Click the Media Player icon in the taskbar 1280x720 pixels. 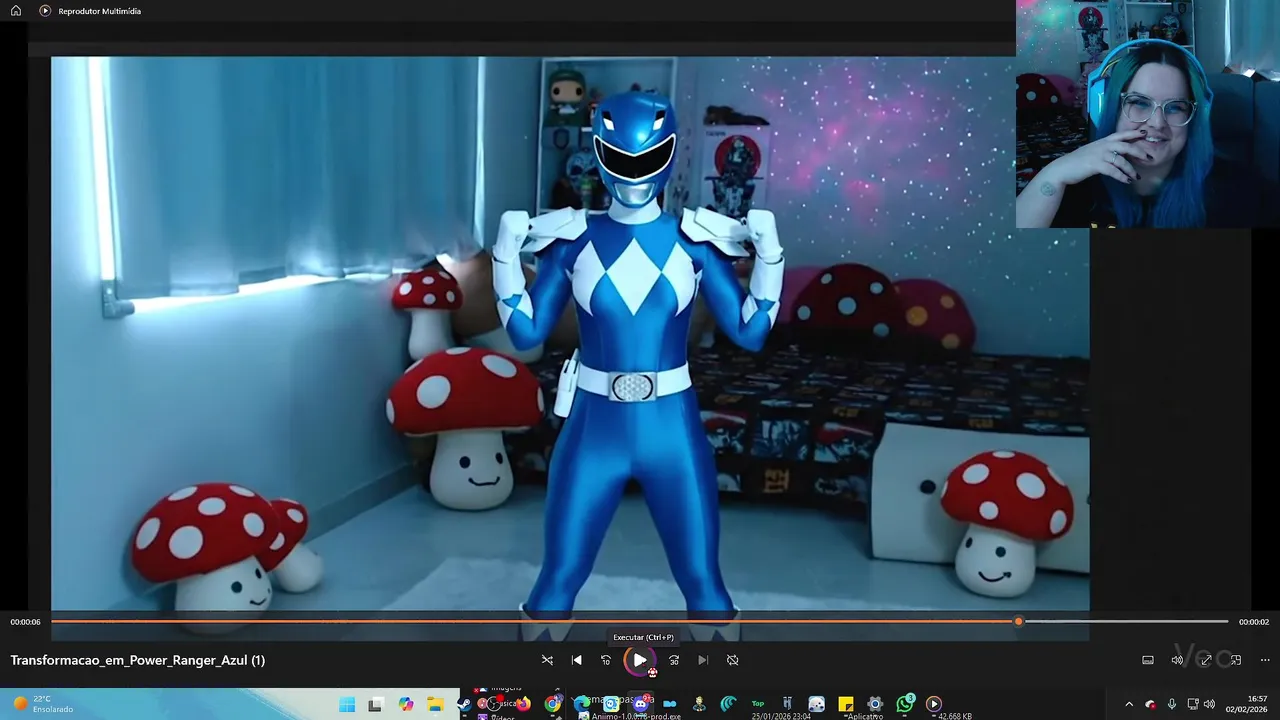click(x=934, y=704)
